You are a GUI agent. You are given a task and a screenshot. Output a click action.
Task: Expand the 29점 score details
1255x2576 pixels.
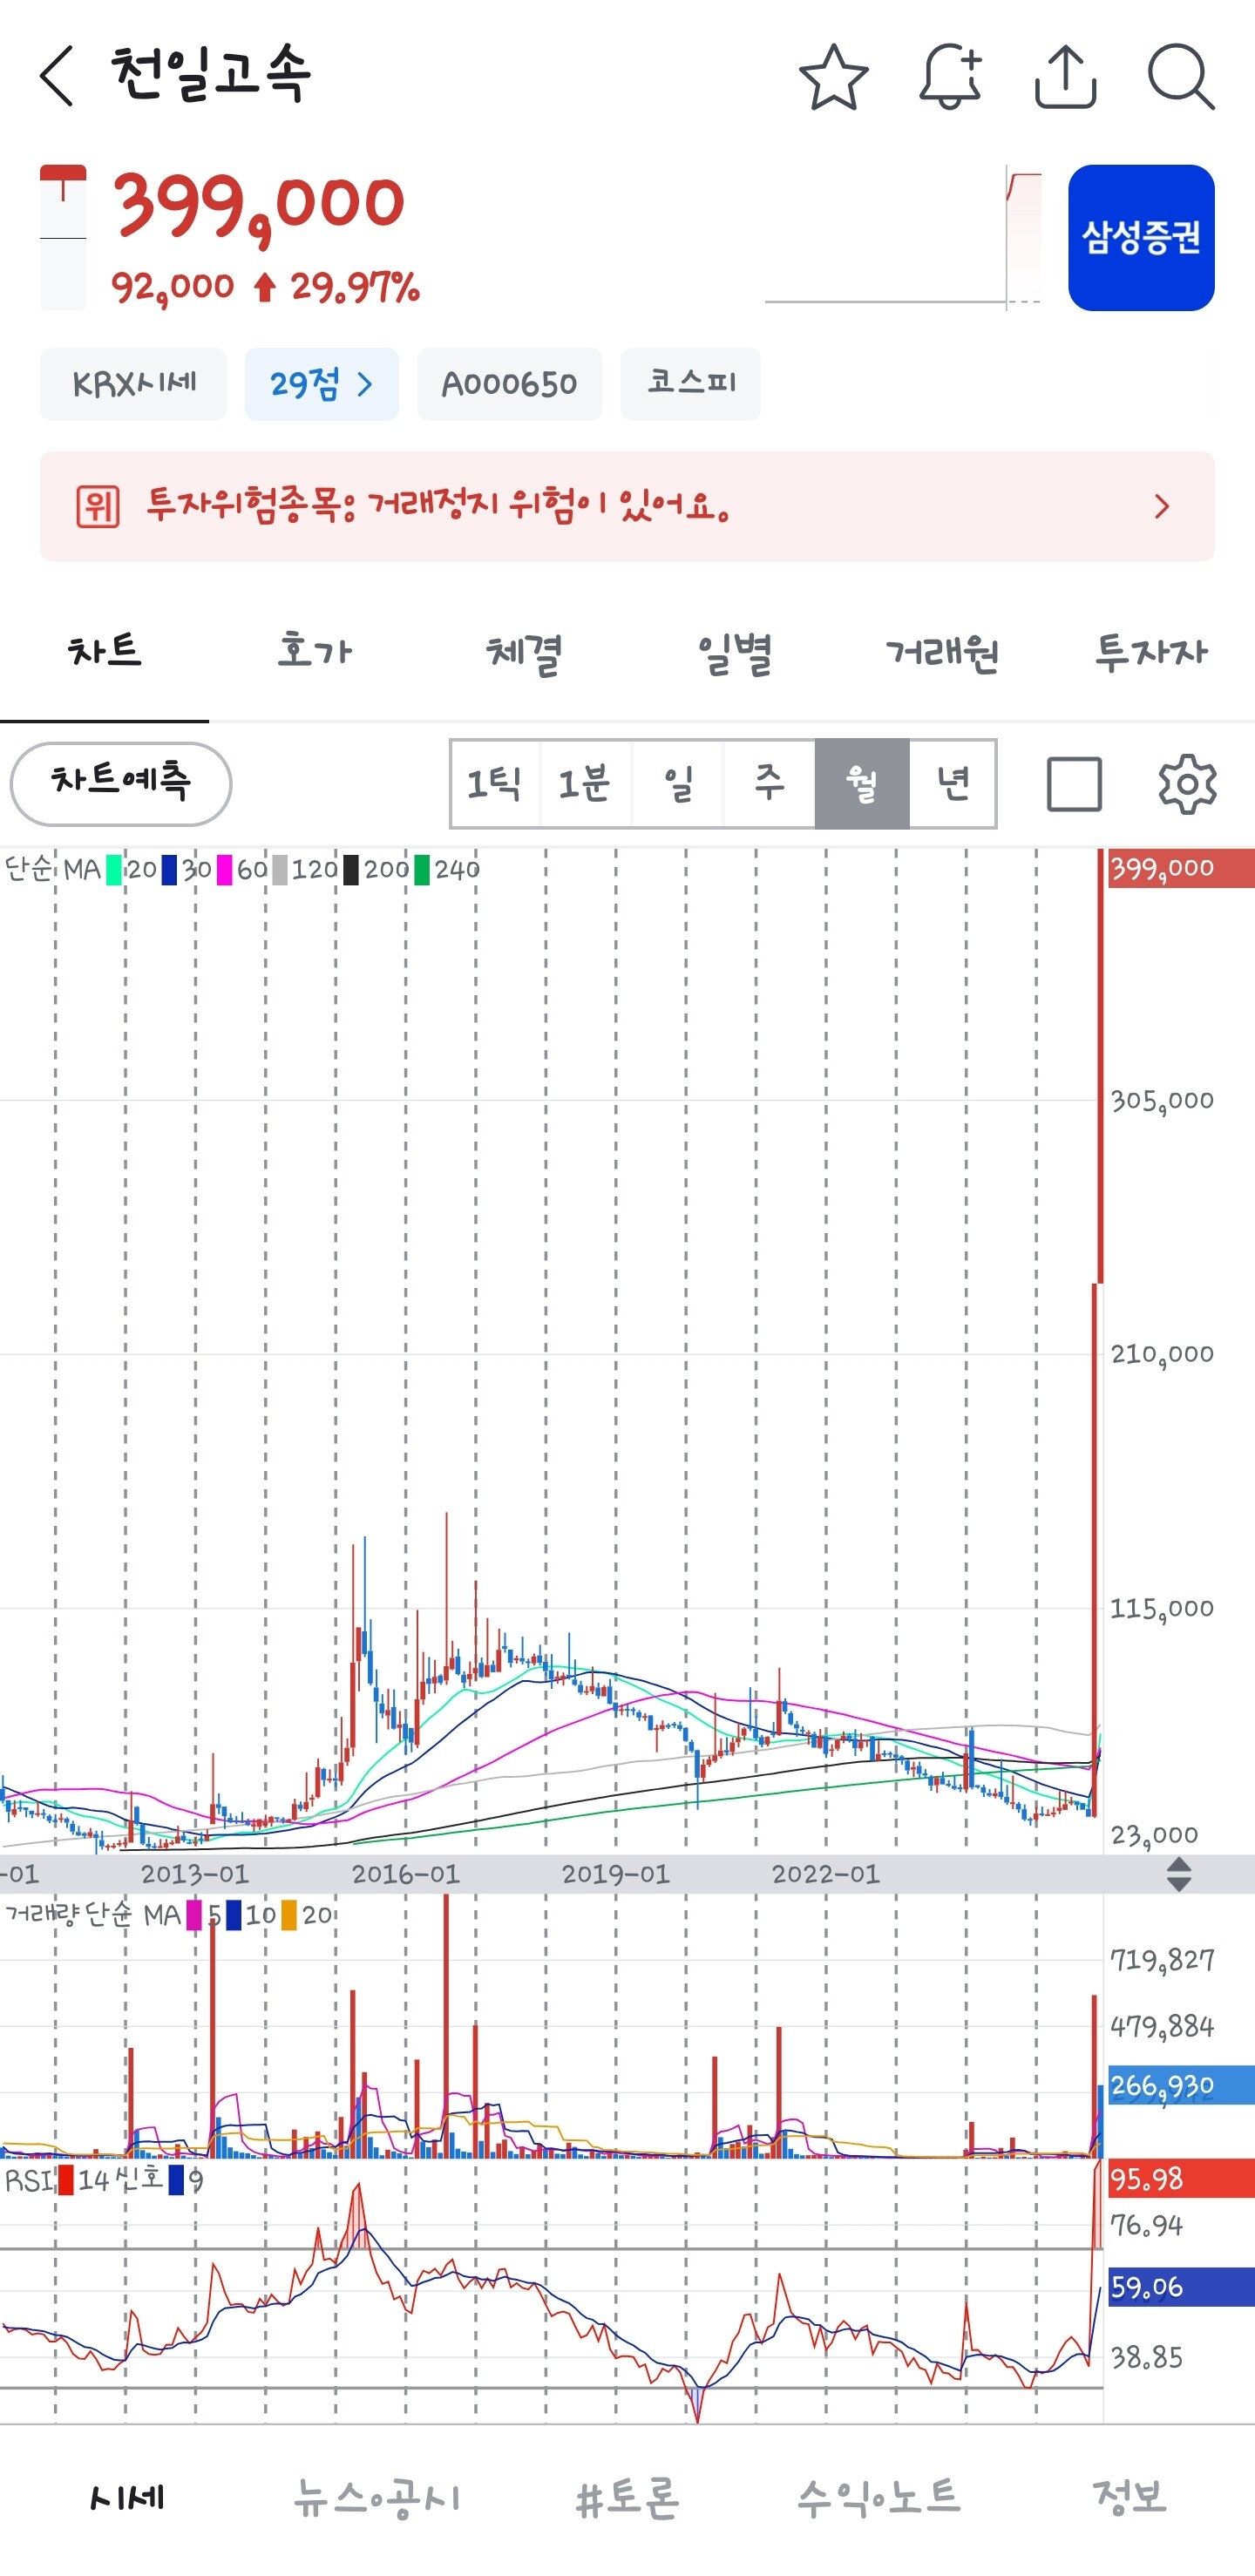(x=321, y=384)
